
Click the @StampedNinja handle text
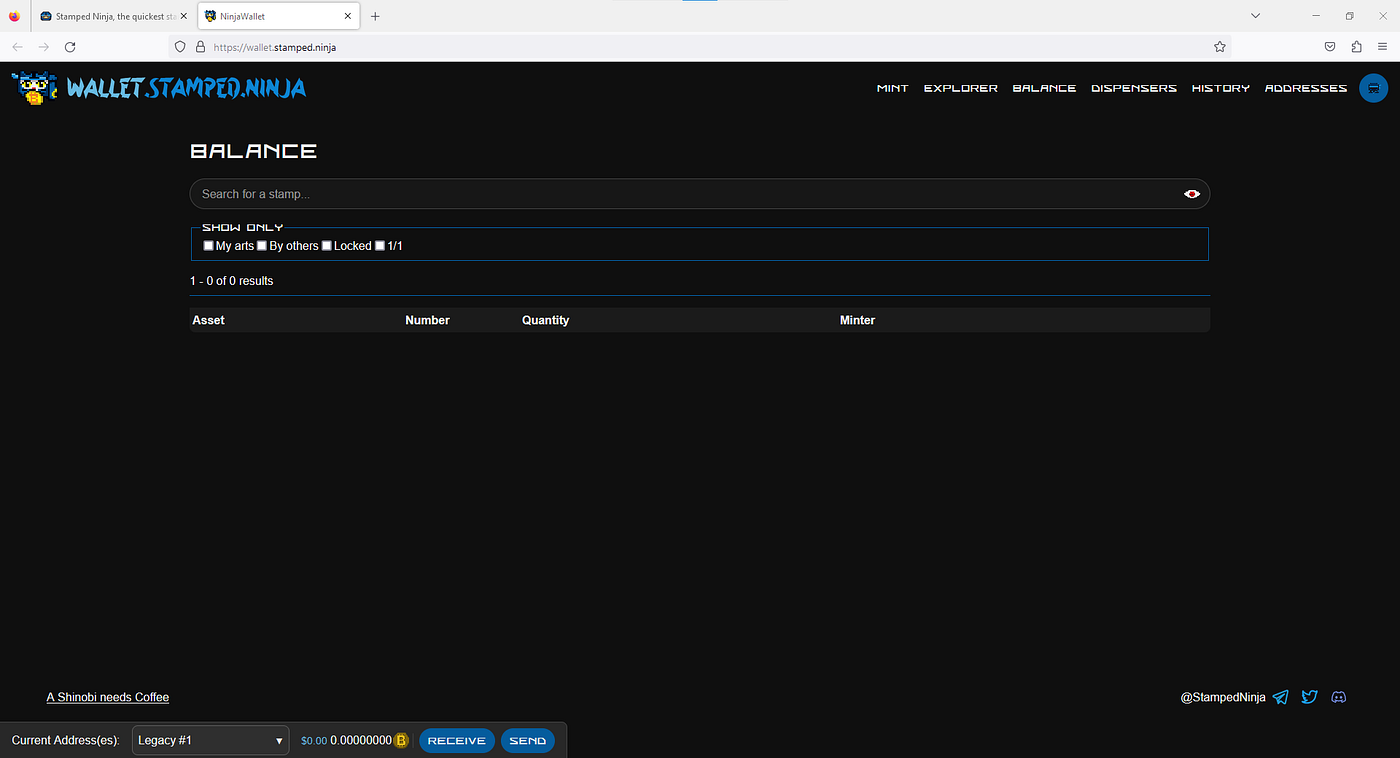[x=1223, y=697]
